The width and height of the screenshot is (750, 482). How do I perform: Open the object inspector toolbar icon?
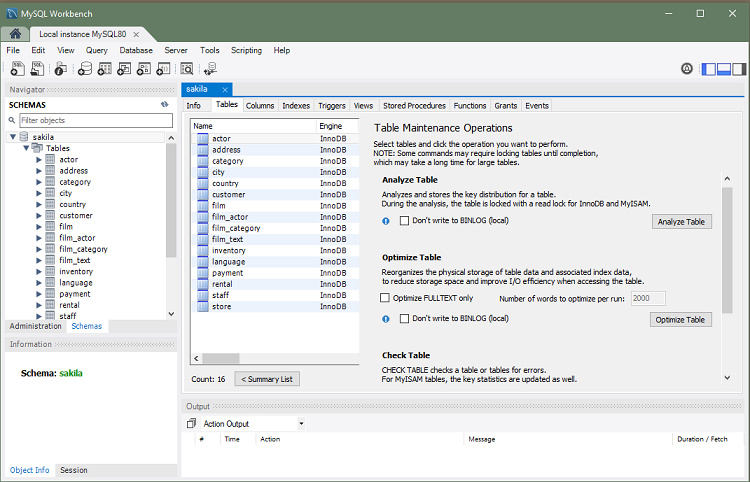[x=61, y=69]
